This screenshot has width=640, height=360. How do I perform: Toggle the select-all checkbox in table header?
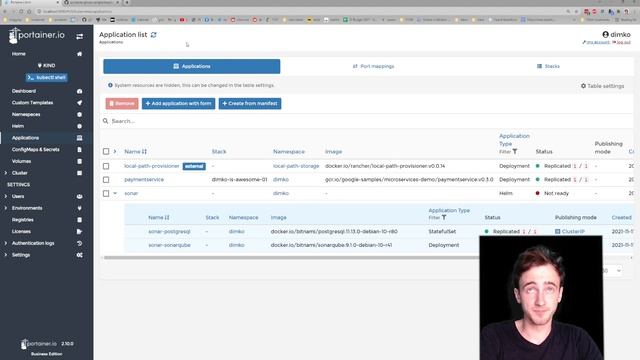tap(106, 152)
